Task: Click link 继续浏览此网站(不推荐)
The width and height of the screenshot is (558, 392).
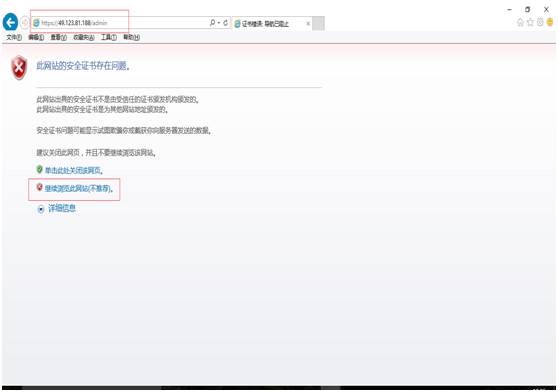Action: (x=79, y=189)
